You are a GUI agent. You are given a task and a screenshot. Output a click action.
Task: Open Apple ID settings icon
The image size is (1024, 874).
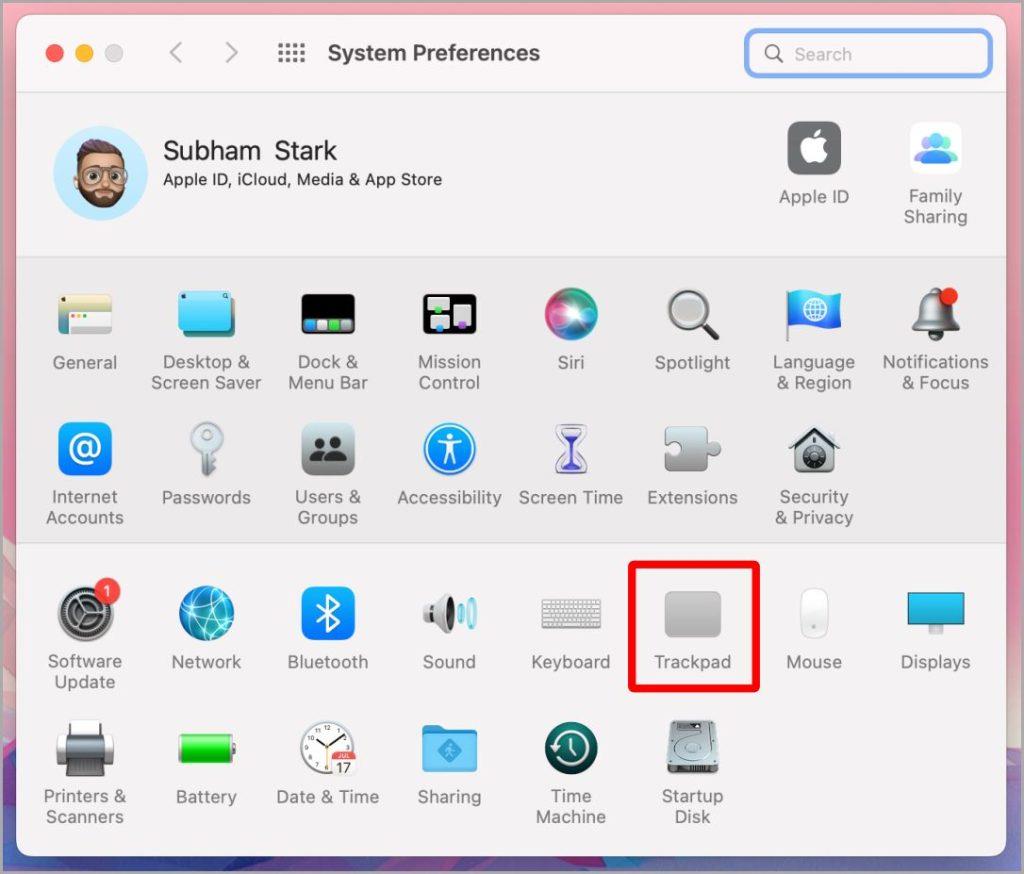(x=814, y=148)
